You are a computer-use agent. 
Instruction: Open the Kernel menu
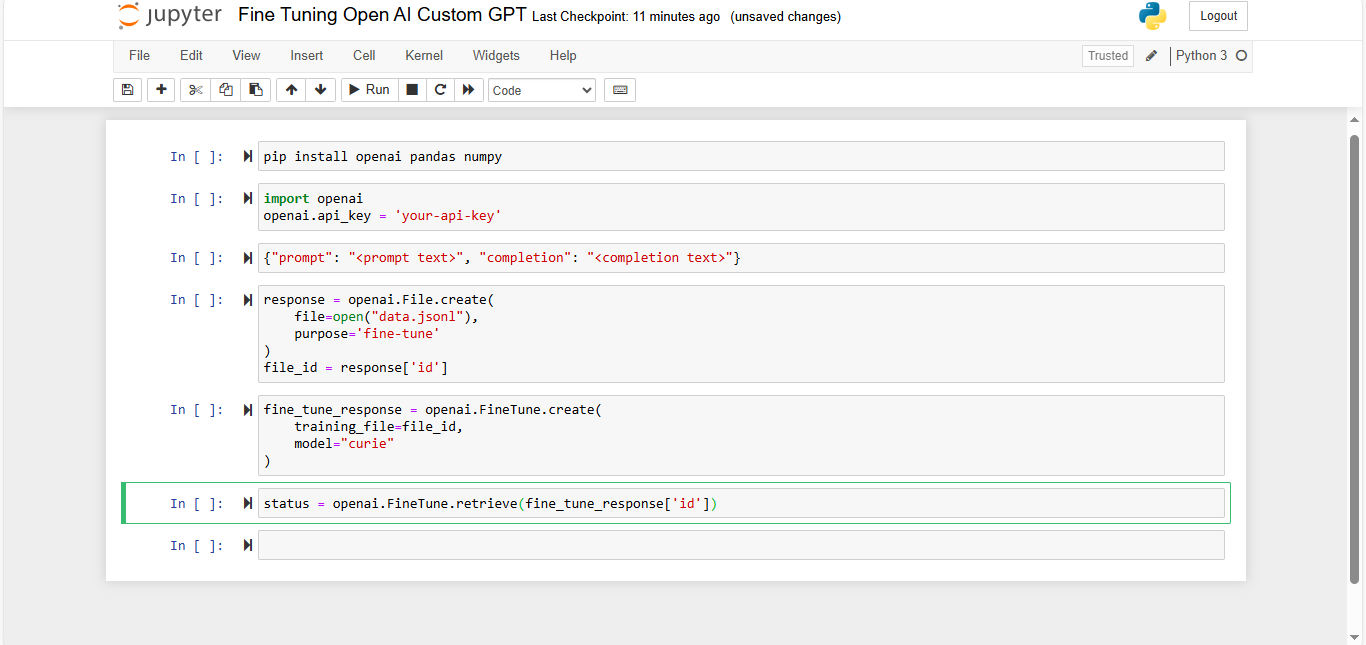423,55
